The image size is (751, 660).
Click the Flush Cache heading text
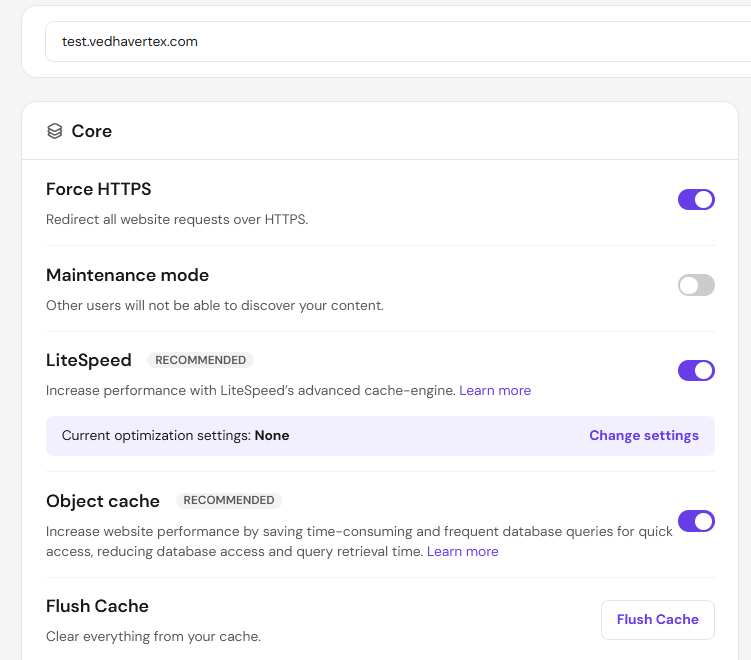tap(97, 606)
